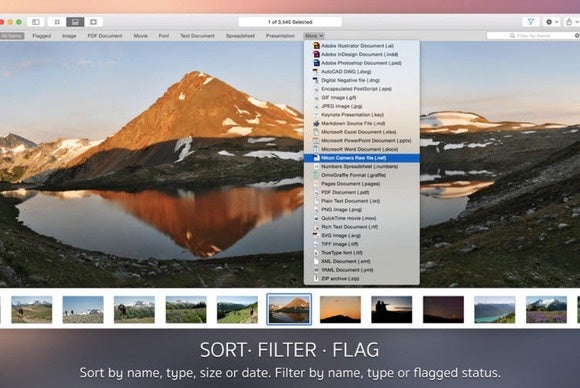Choose Pages Document (.pages)
Screen dimensions: 580x388
coord(362,184)
